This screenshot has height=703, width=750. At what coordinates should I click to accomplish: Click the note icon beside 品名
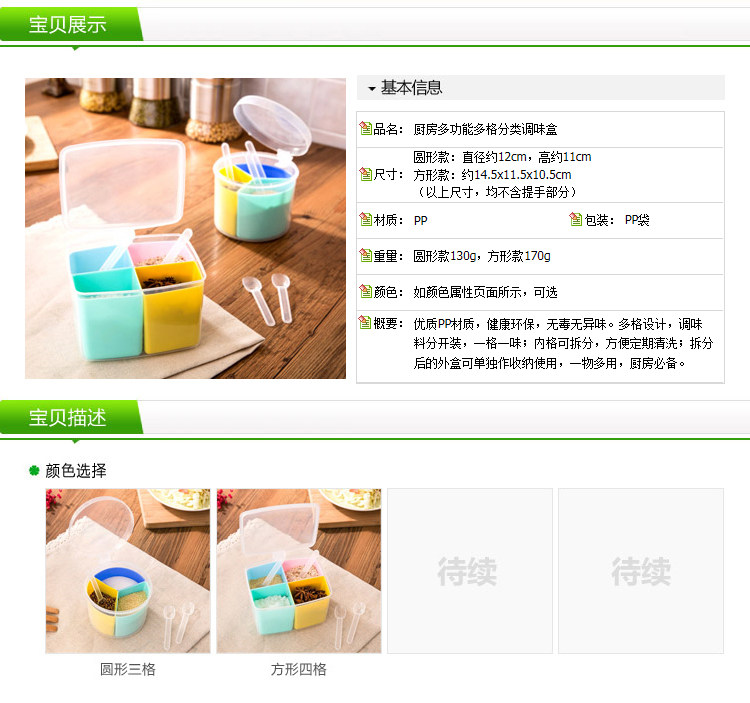click(x=365, y=128)
